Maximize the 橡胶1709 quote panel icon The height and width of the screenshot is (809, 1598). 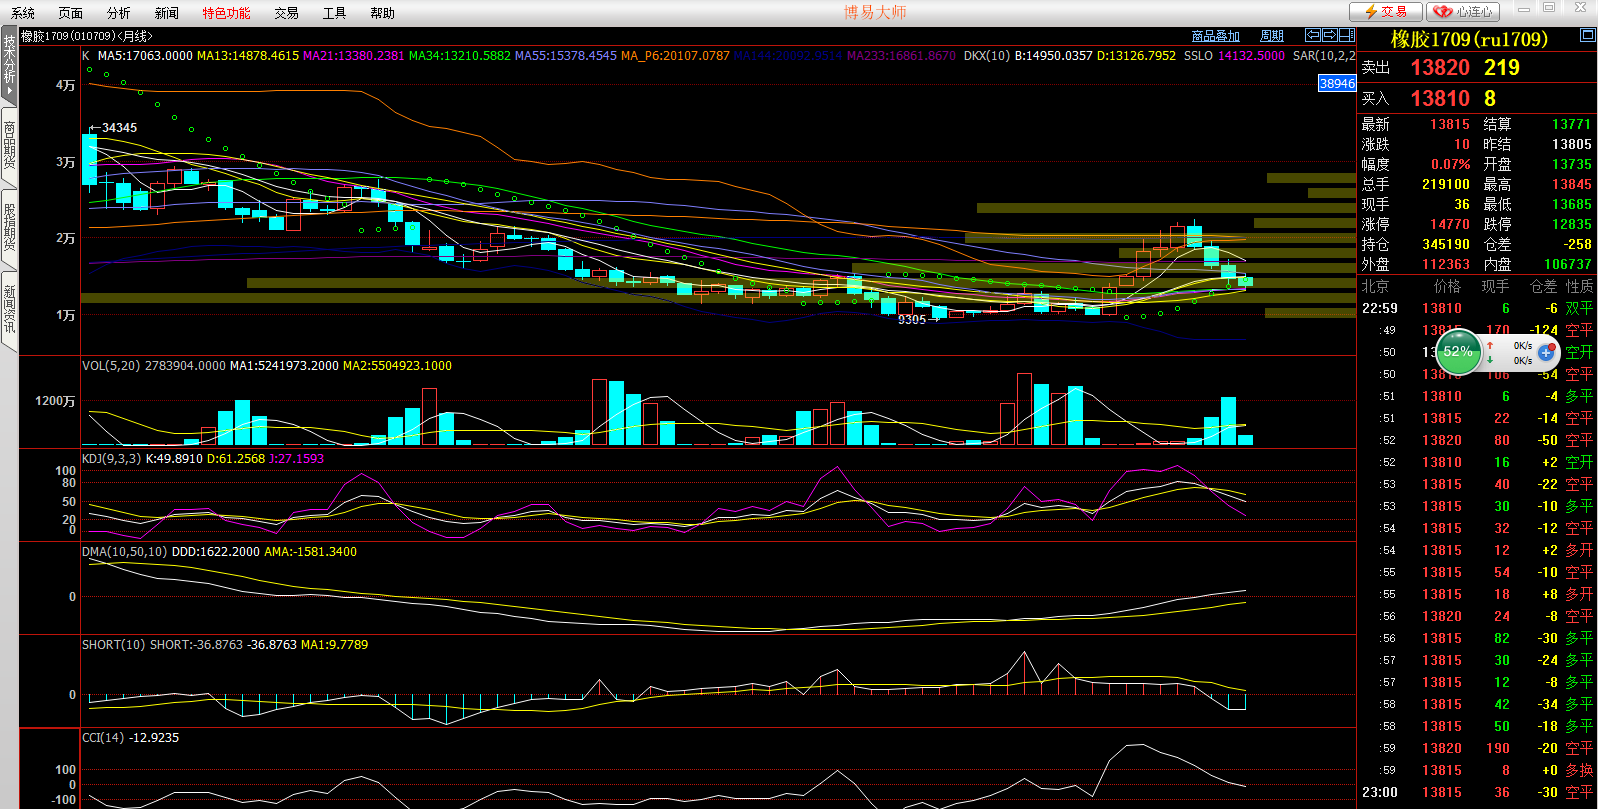click(1587, 35)
